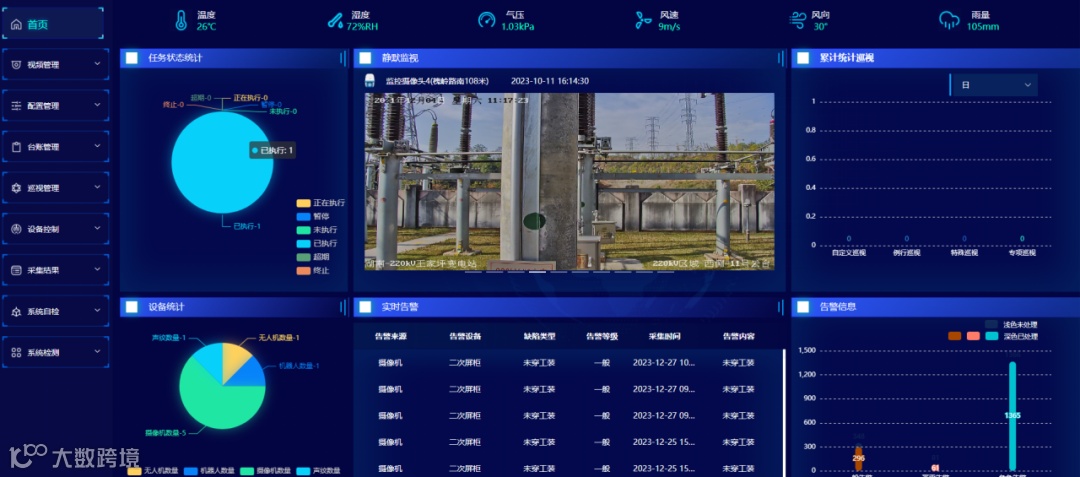Go to the 首页 home menu item
This screenshot has width=1080, height=477.
(x=54, y=23)
